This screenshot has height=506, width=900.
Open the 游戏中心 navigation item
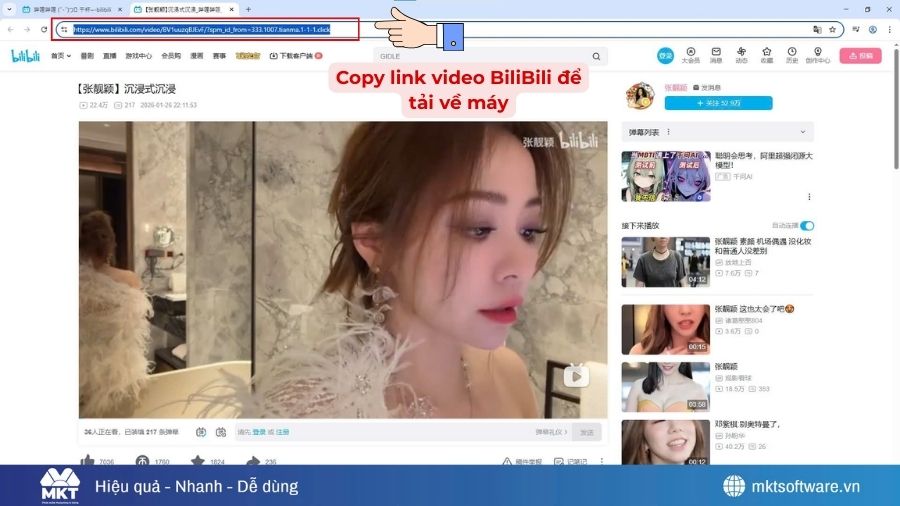pos(138,56)
